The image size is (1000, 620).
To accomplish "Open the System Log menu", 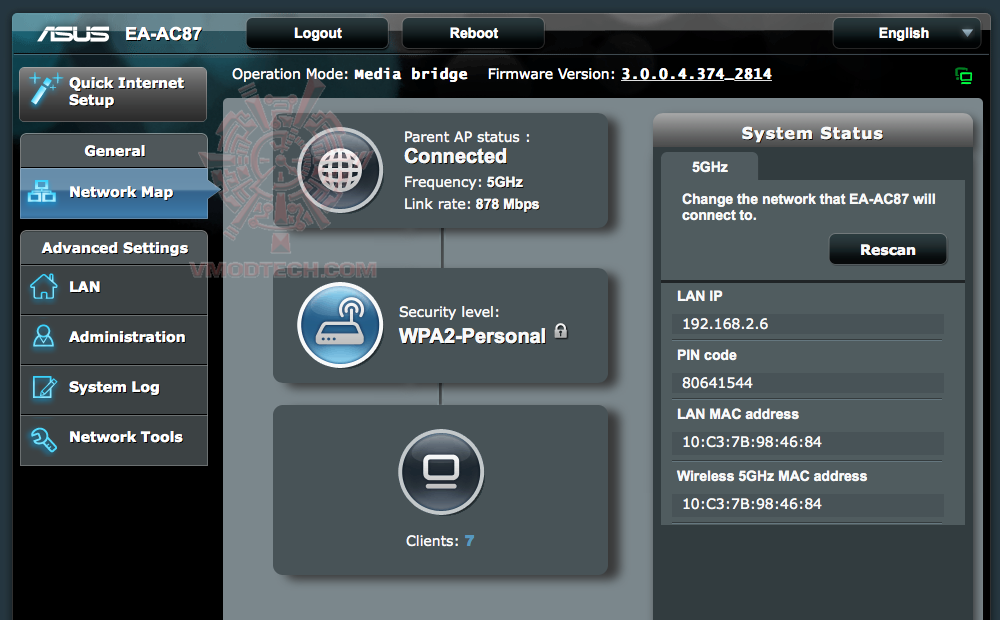I will (x=114, y=388).
